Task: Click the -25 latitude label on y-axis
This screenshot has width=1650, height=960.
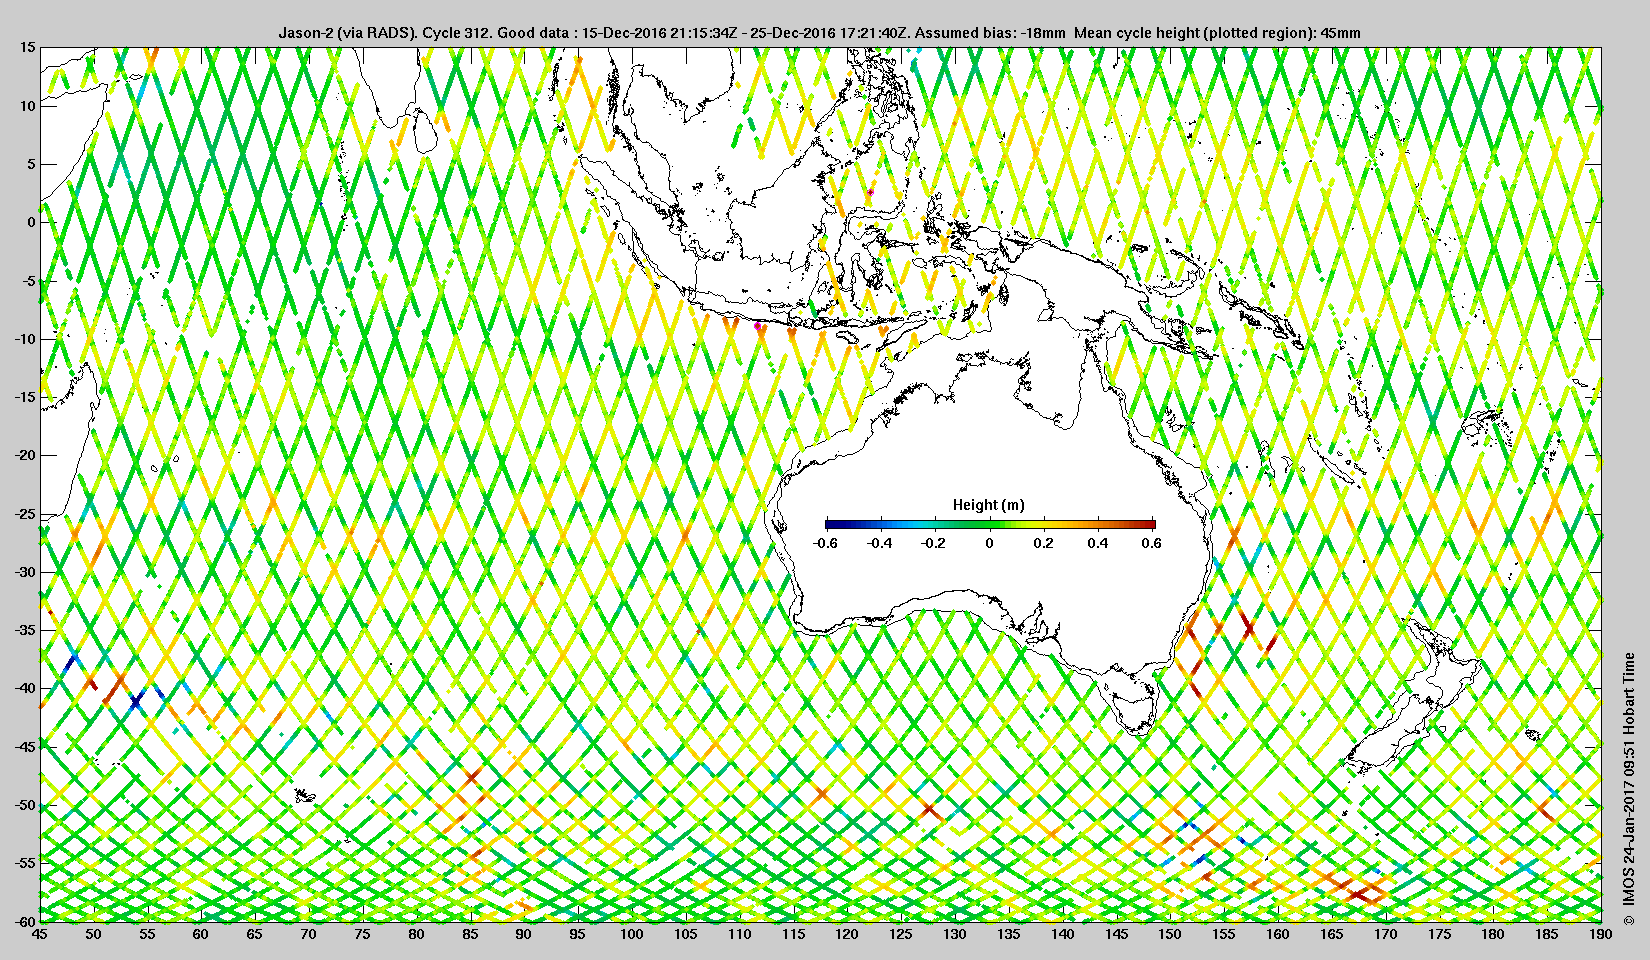Action: [25, 514]
